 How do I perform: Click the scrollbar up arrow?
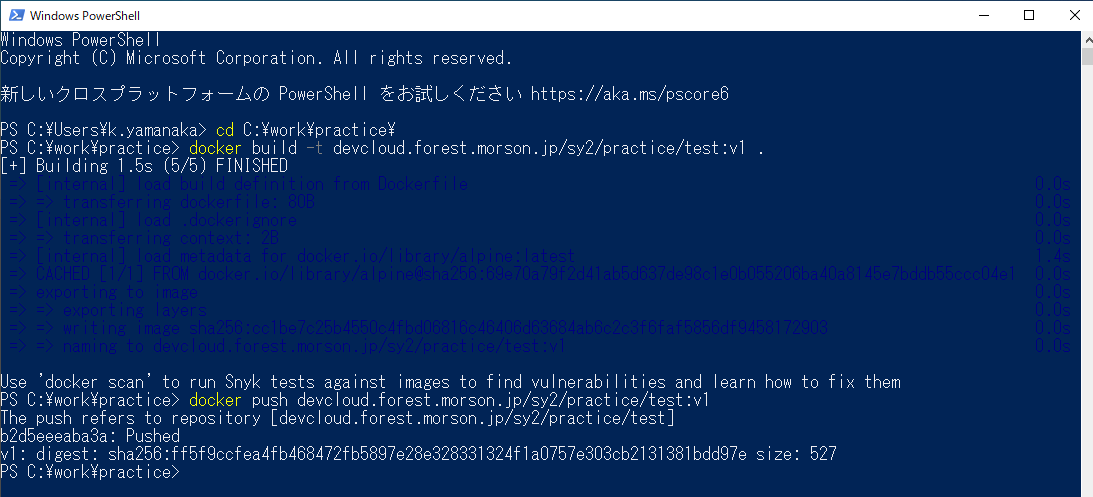(1085, 38)
